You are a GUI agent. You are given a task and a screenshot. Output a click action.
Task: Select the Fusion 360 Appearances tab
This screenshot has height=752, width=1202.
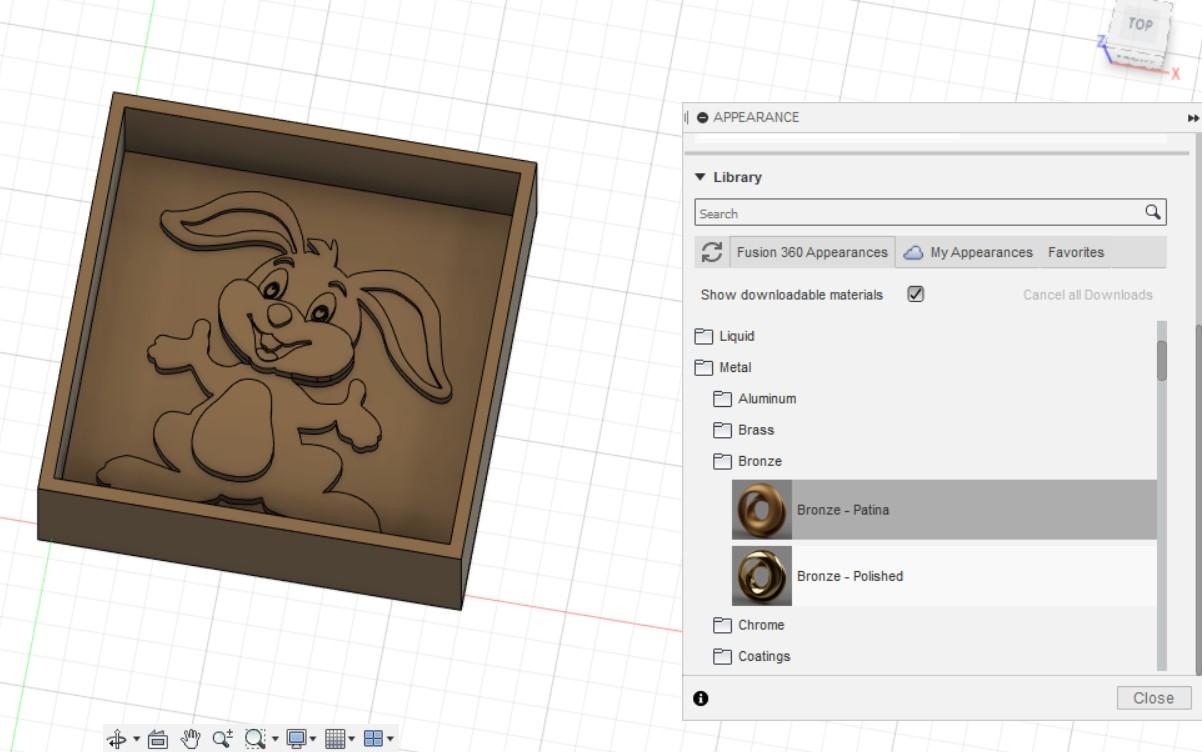pos(812,252)
